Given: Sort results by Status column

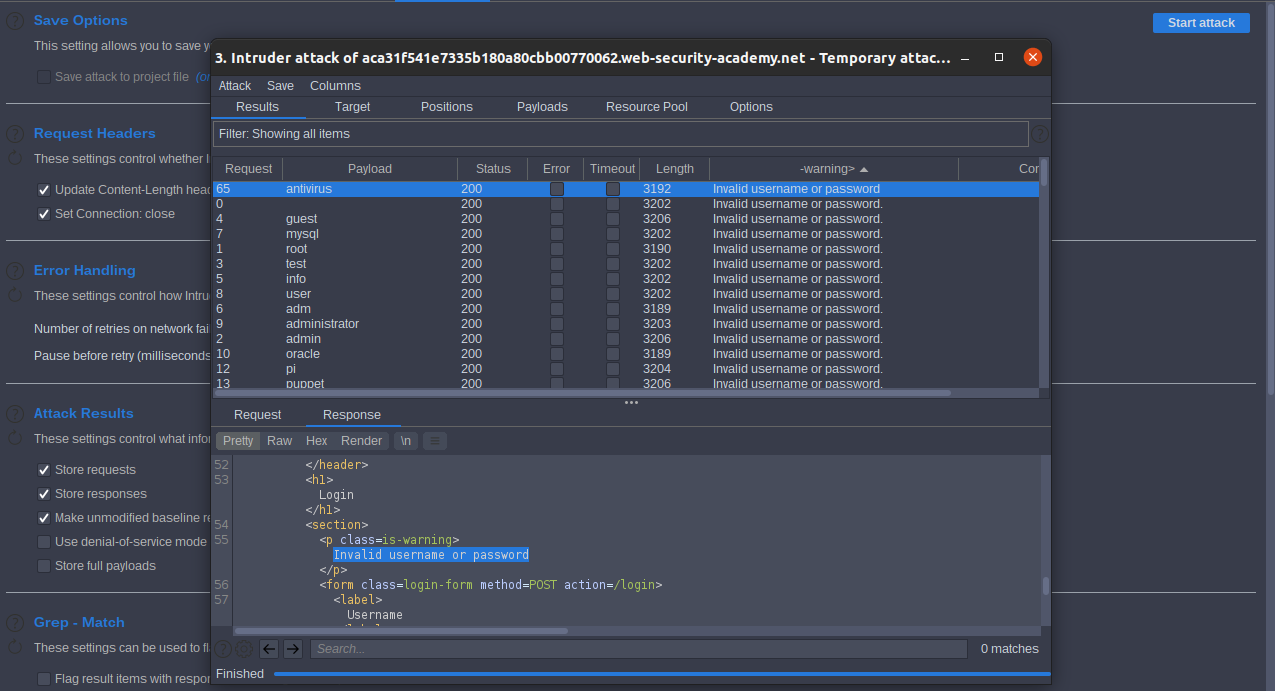Looking at the screenshot, I should 493,169.
